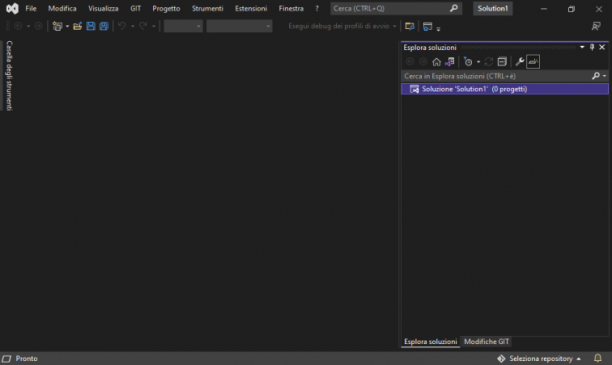Switch to the Modifiche GIT tab
Image resolution: width=612 pixels, height=365 pixels.
coord(486,342)
